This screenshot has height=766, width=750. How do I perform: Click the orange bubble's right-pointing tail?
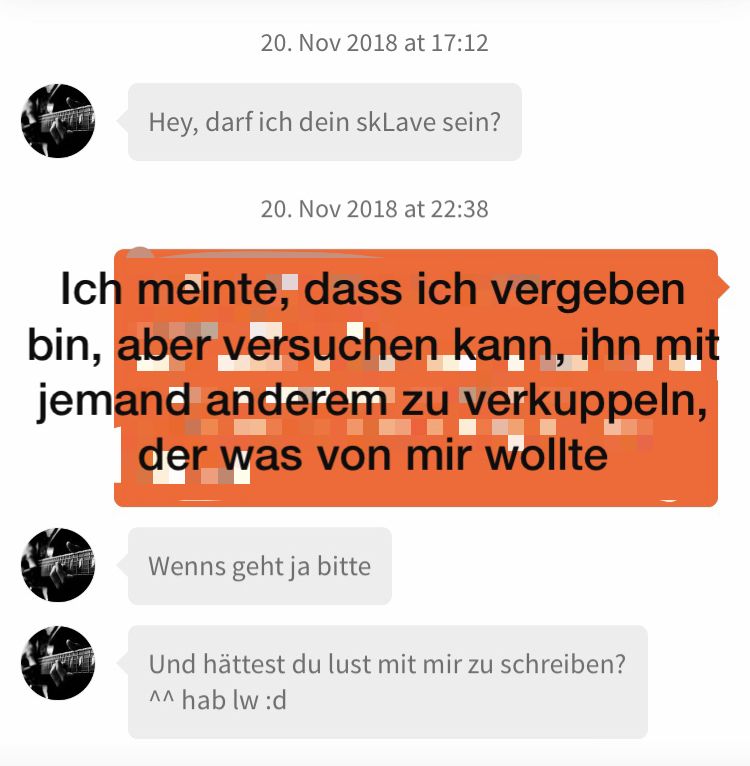pyautogui.click(x=724, y=287)
